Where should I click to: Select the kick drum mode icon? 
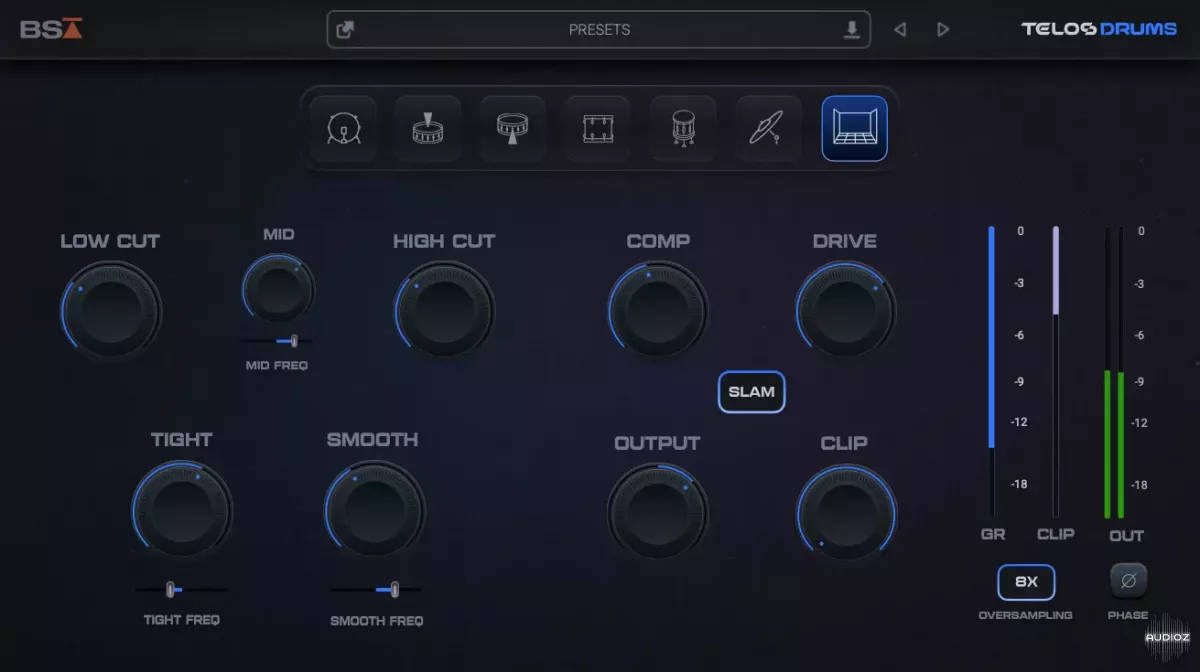pyautogui.click(x=344, y=128)
